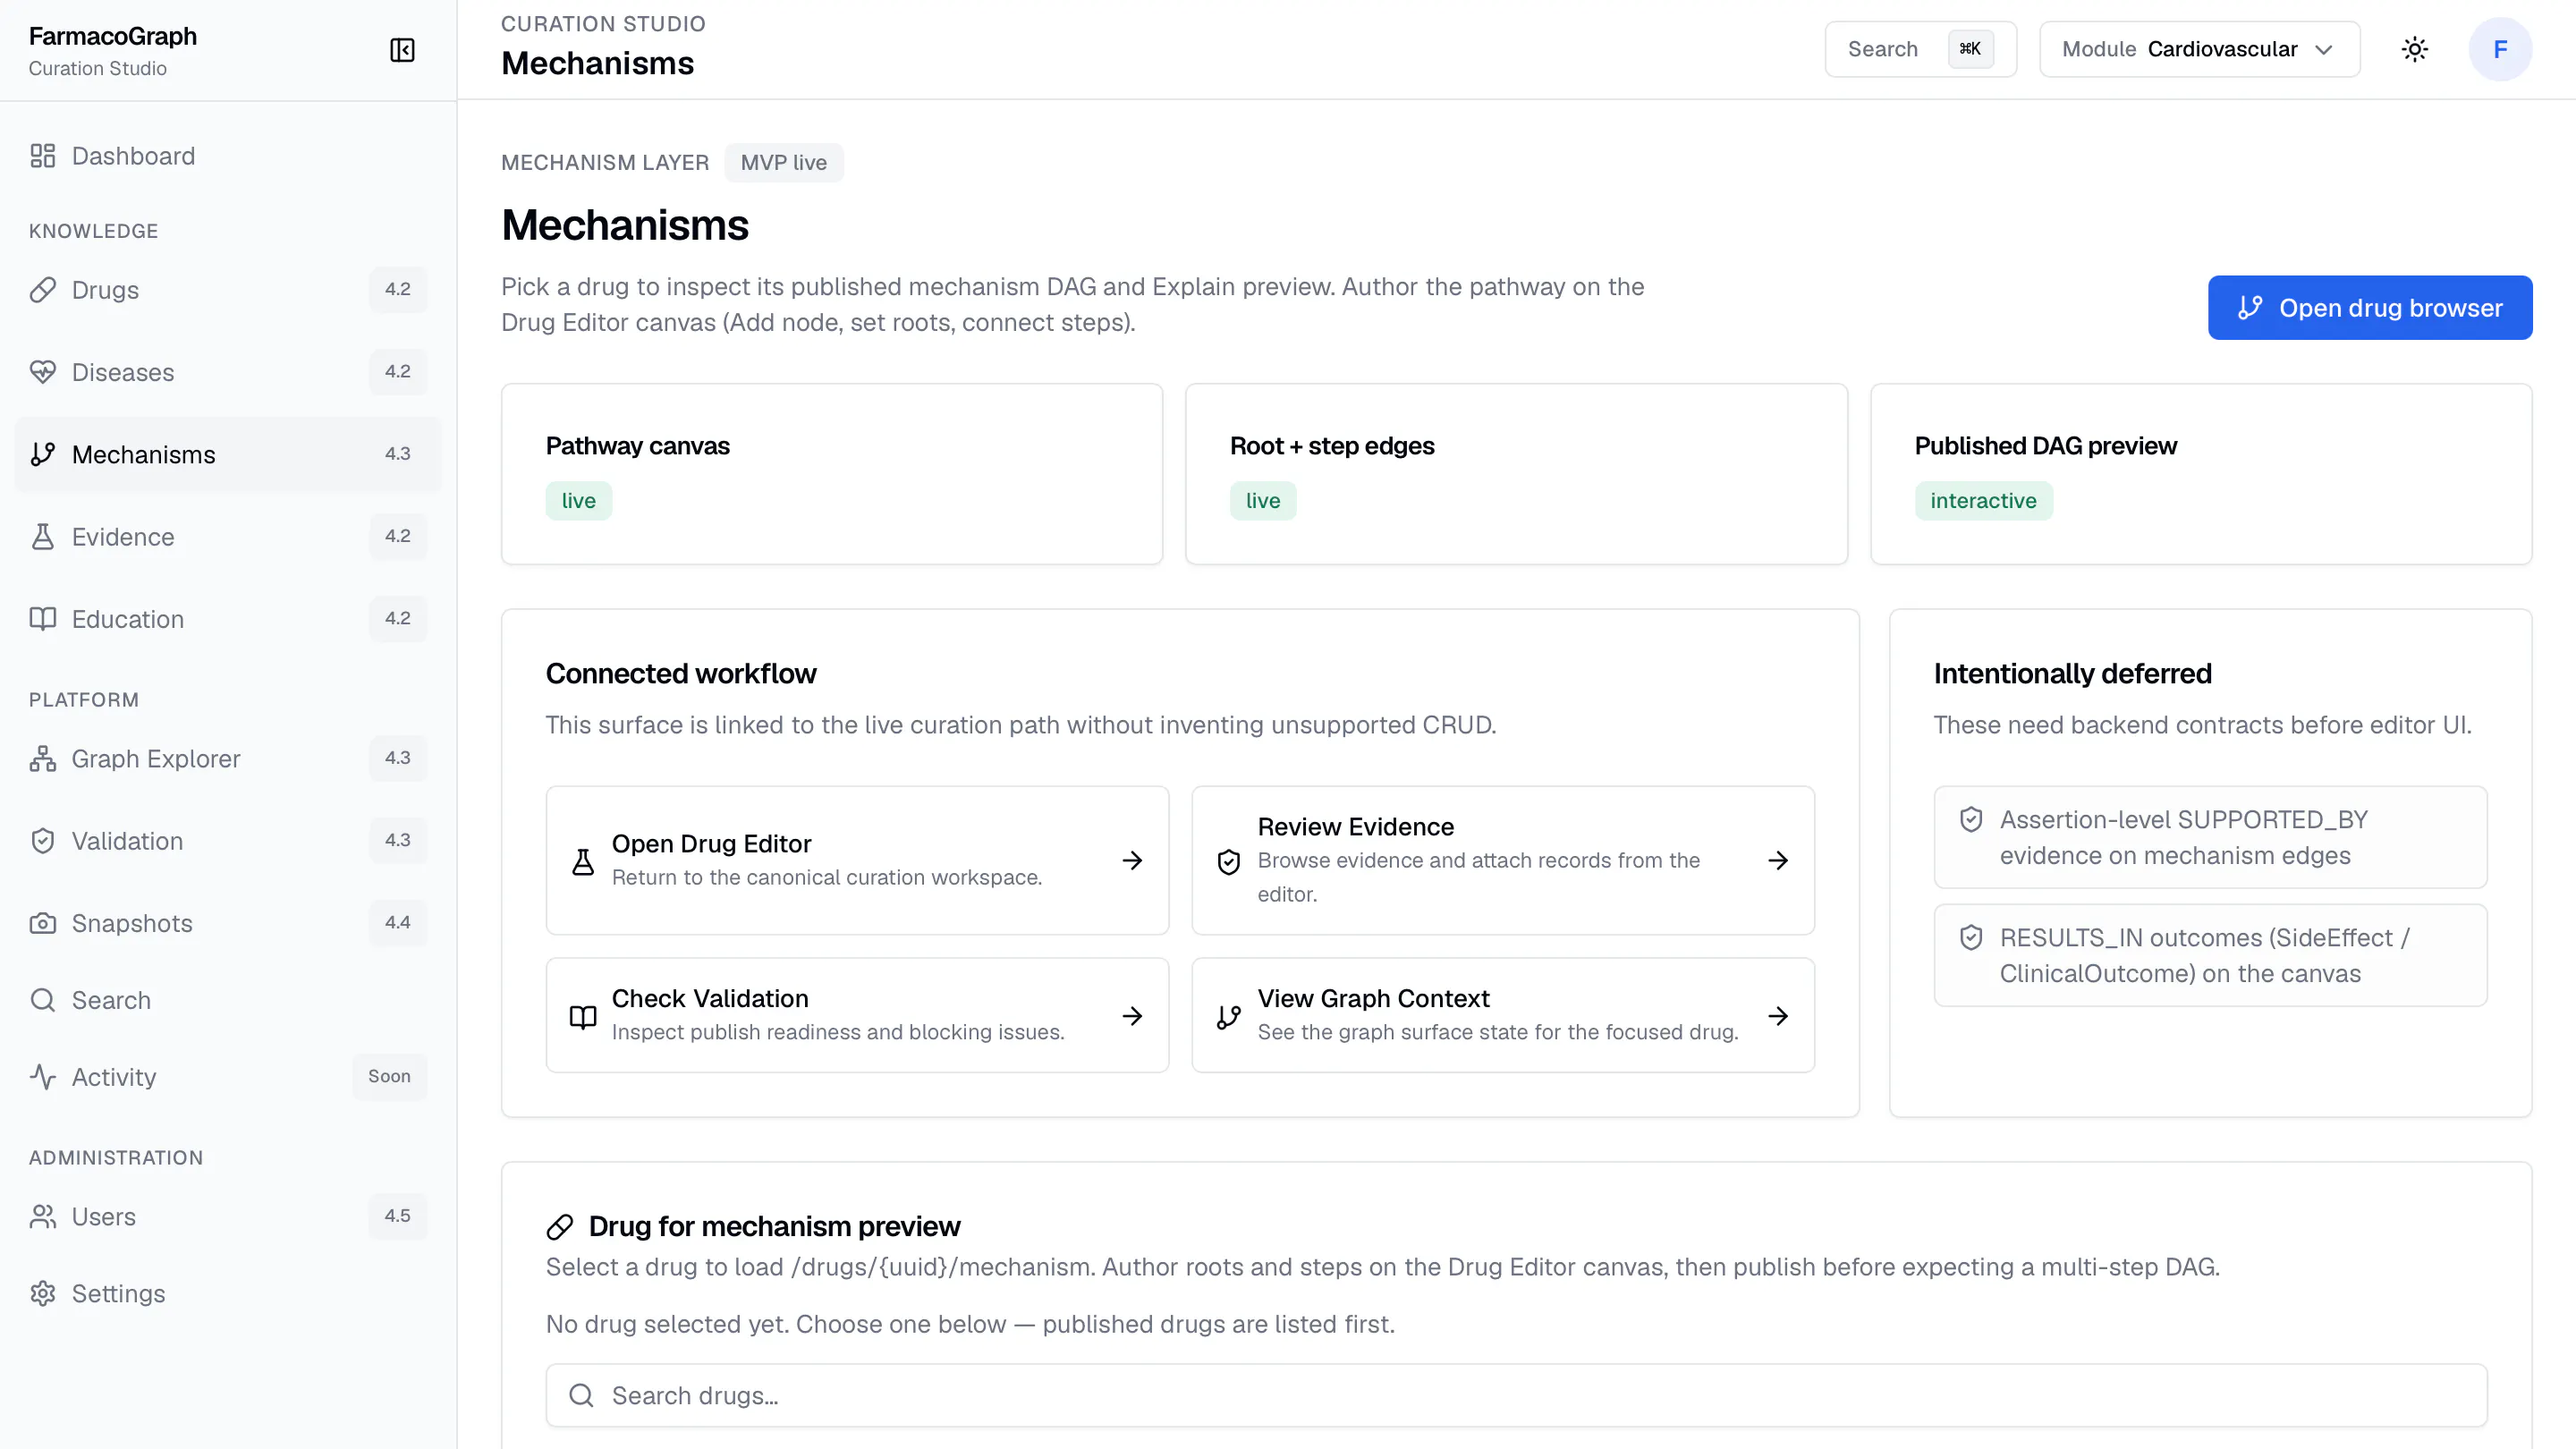This screenshot has height=1449, width=2576.
Task: Click the Open Drug Editor link card
Action: coord(857,861)
